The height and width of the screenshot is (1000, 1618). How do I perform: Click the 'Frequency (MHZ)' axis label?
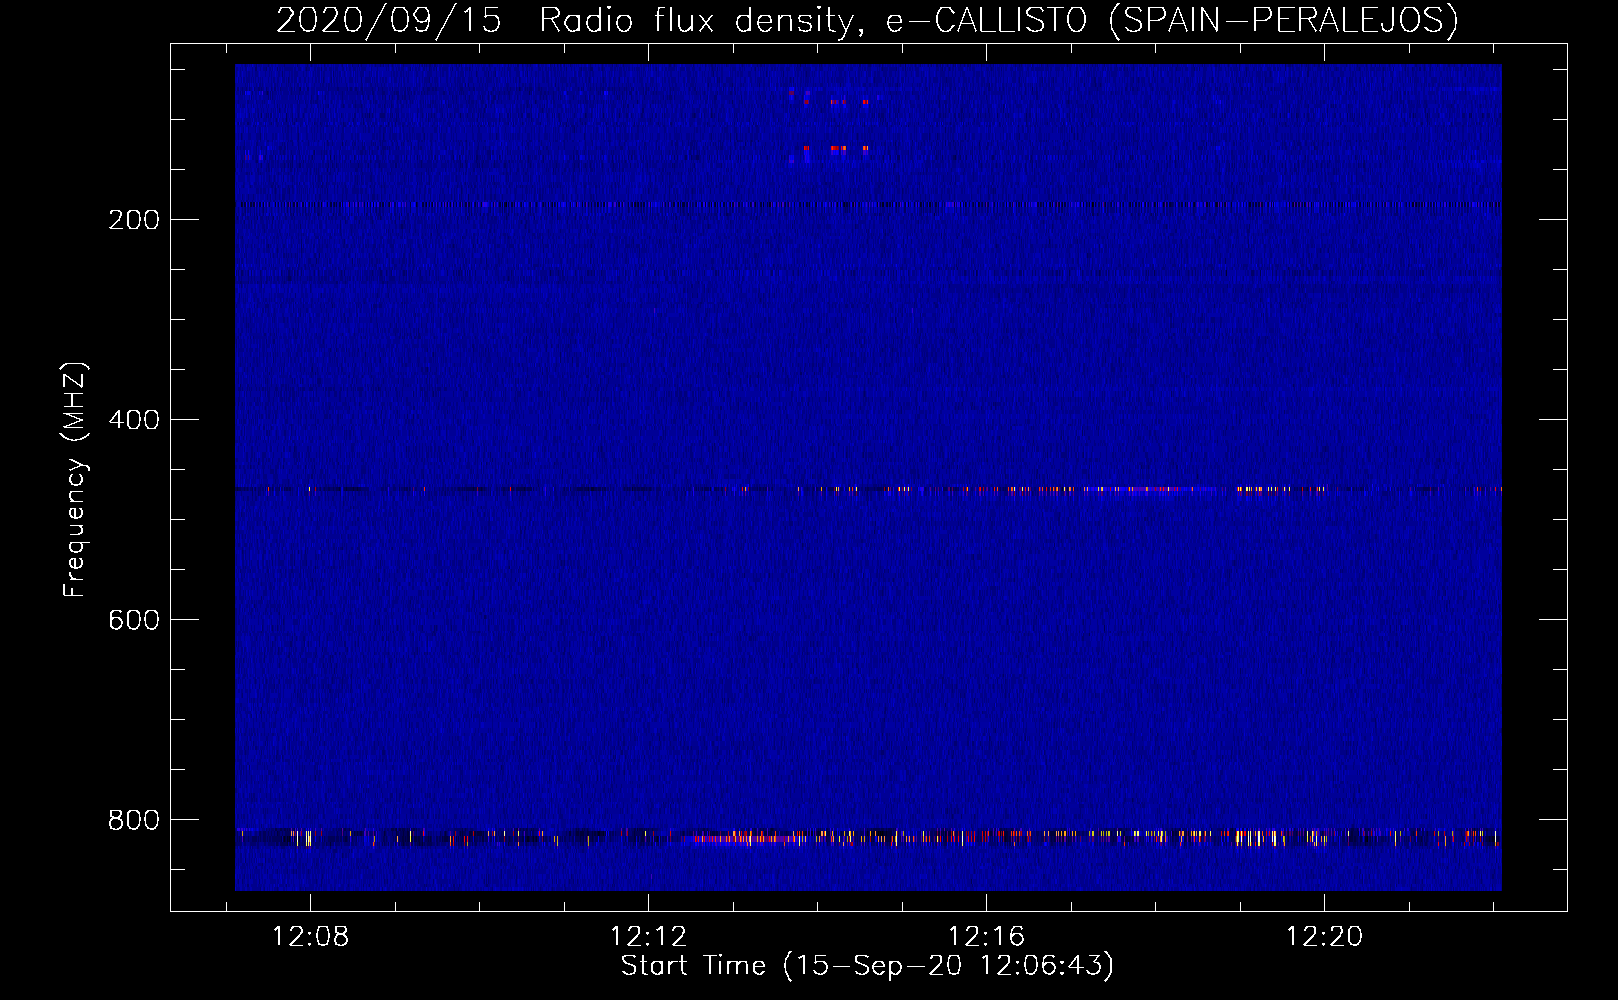(75, 480)
